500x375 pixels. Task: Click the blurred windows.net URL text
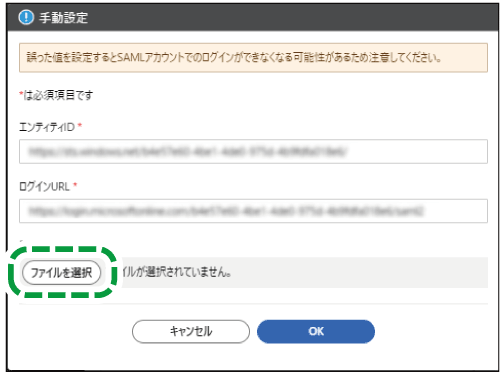point(188,151)
